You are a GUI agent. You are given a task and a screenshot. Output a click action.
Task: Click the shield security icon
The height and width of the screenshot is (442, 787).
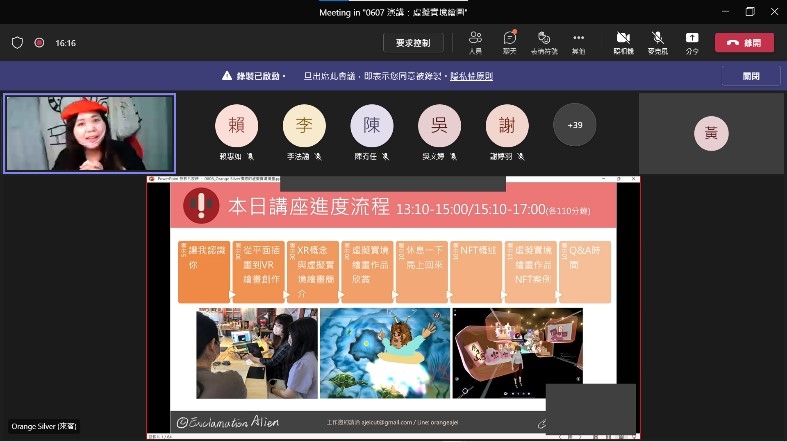click(17, 43)
